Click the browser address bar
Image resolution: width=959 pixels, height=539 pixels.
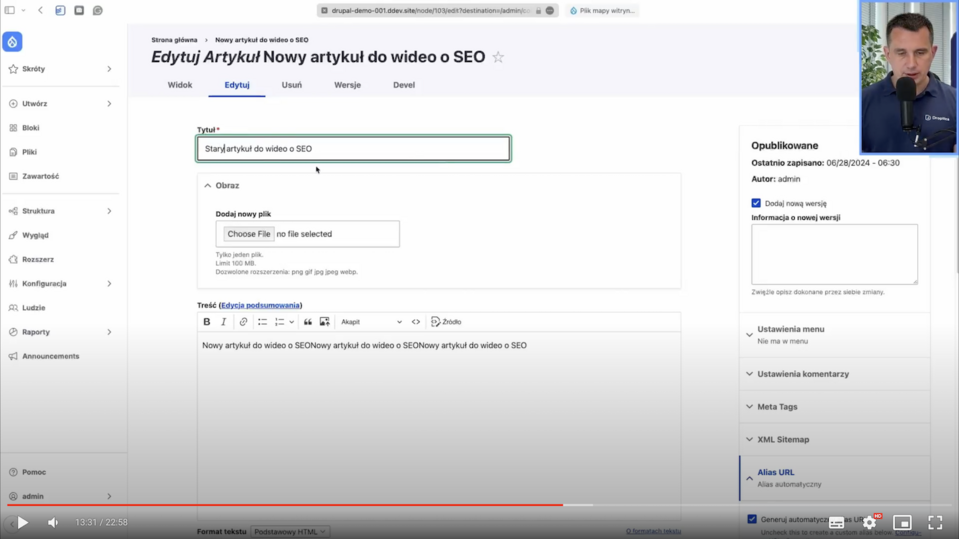pyautogui.click(x=437, y=10)
